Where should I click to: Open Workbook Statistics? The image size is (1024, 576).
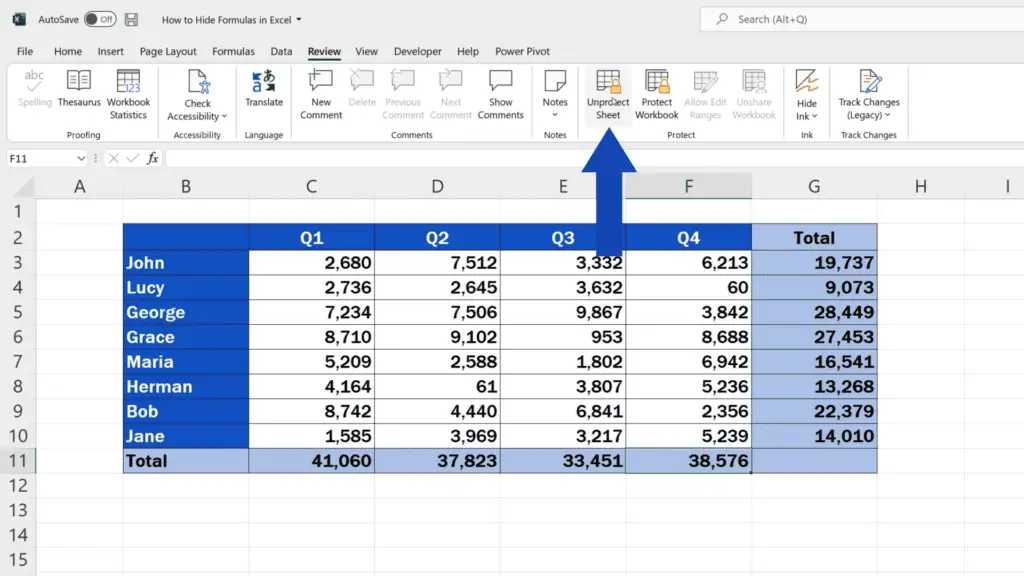[128, 95]
